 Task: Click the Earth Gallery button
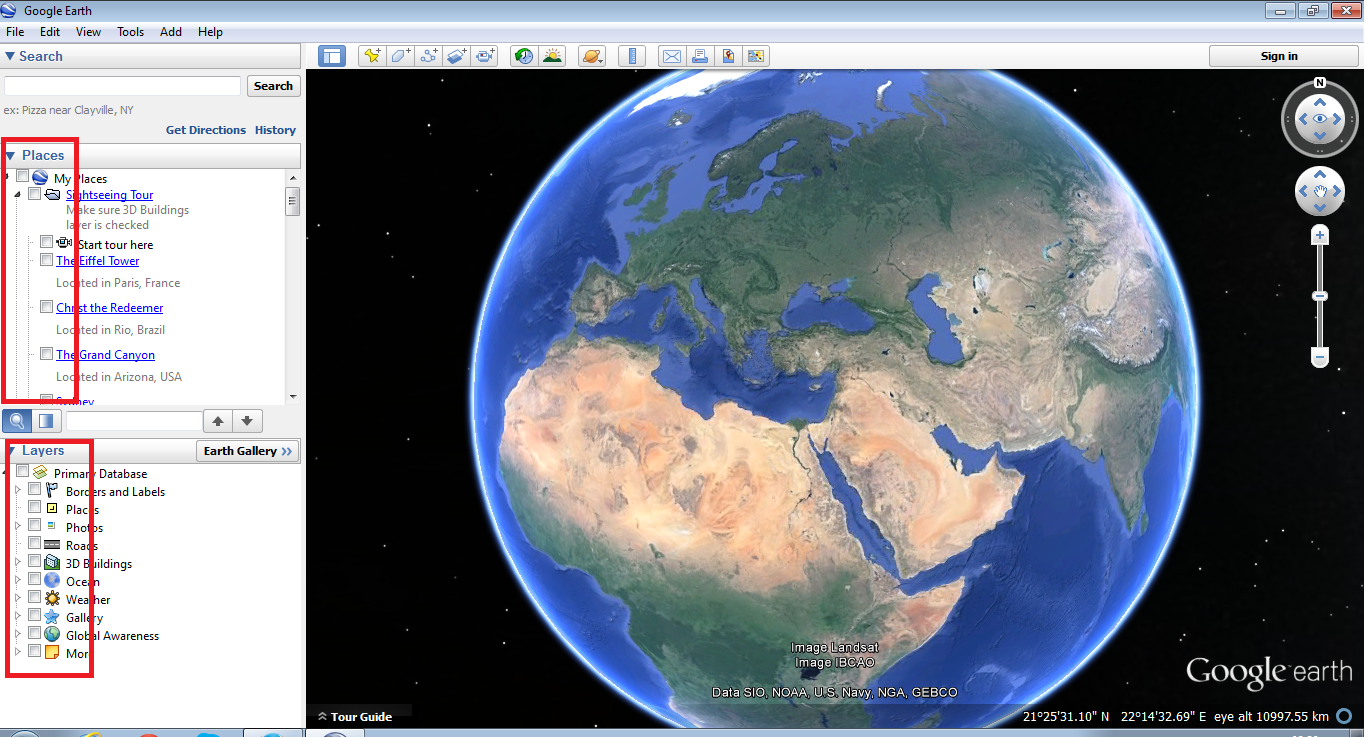(x=247, y=451)
